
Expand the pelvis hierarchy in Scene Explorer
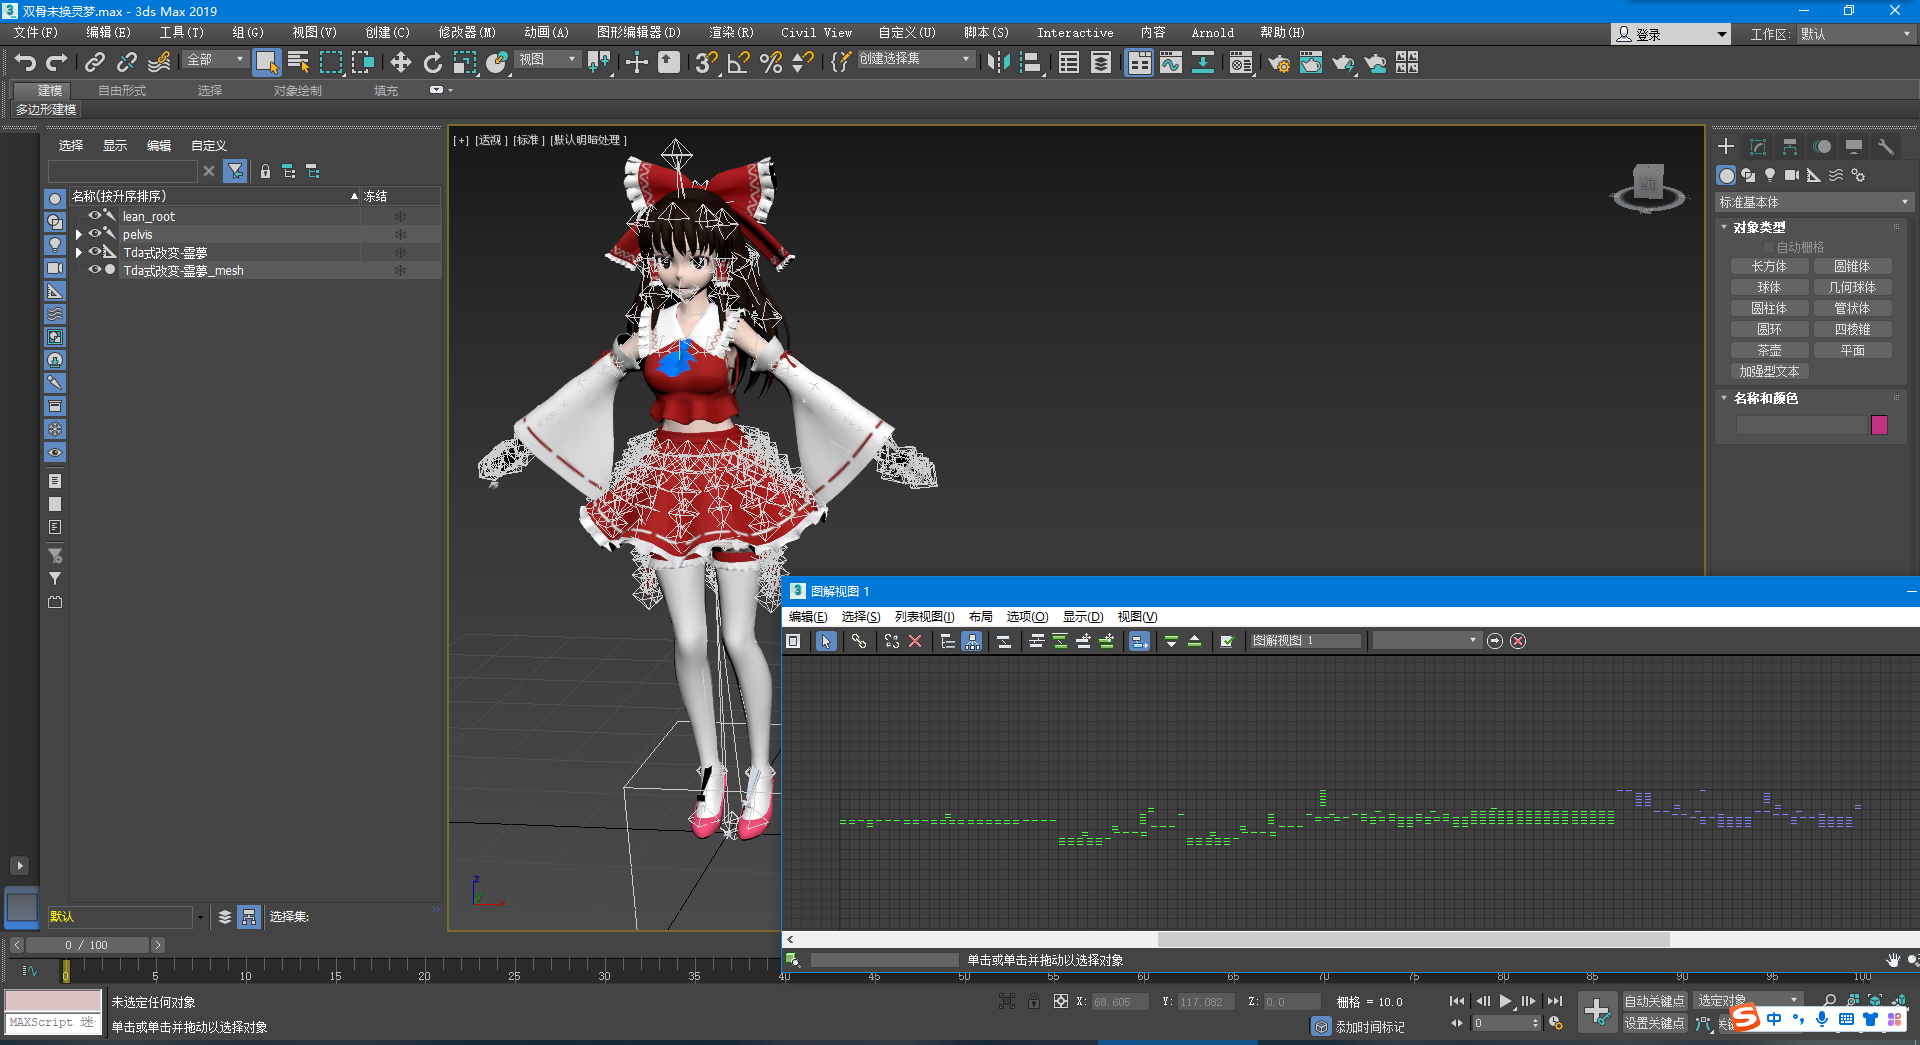point(79,235)
